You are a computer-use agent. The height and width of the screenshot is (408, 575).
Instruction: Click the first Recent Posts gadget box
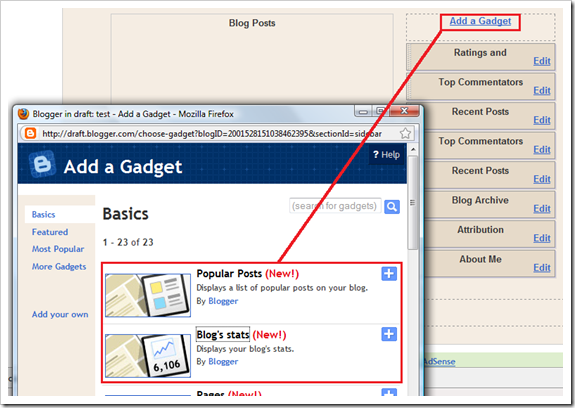pos(480,115)
